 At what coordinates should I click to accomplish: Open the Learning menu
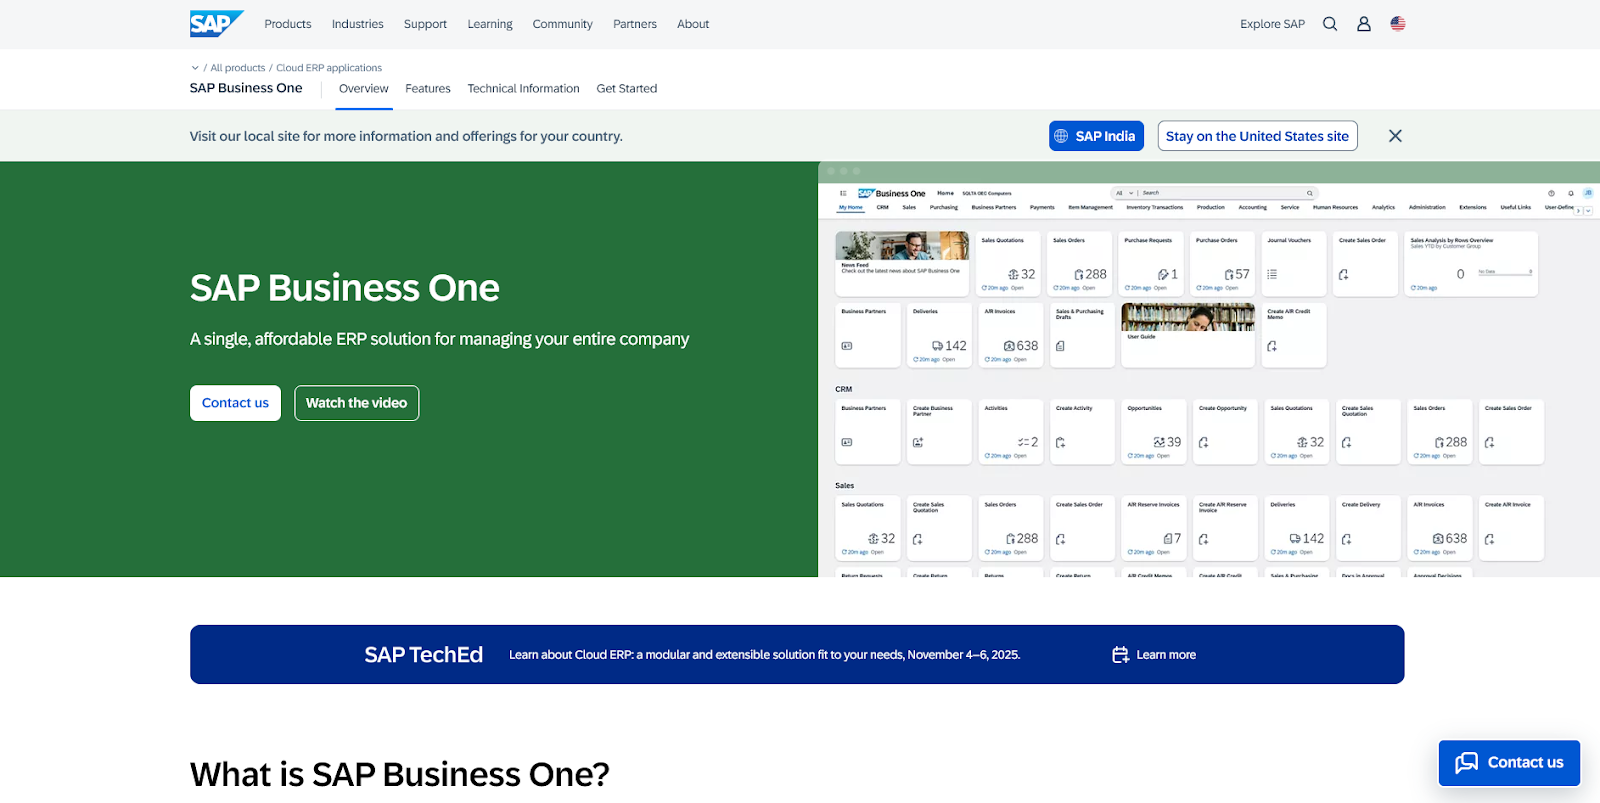[490, 24]
